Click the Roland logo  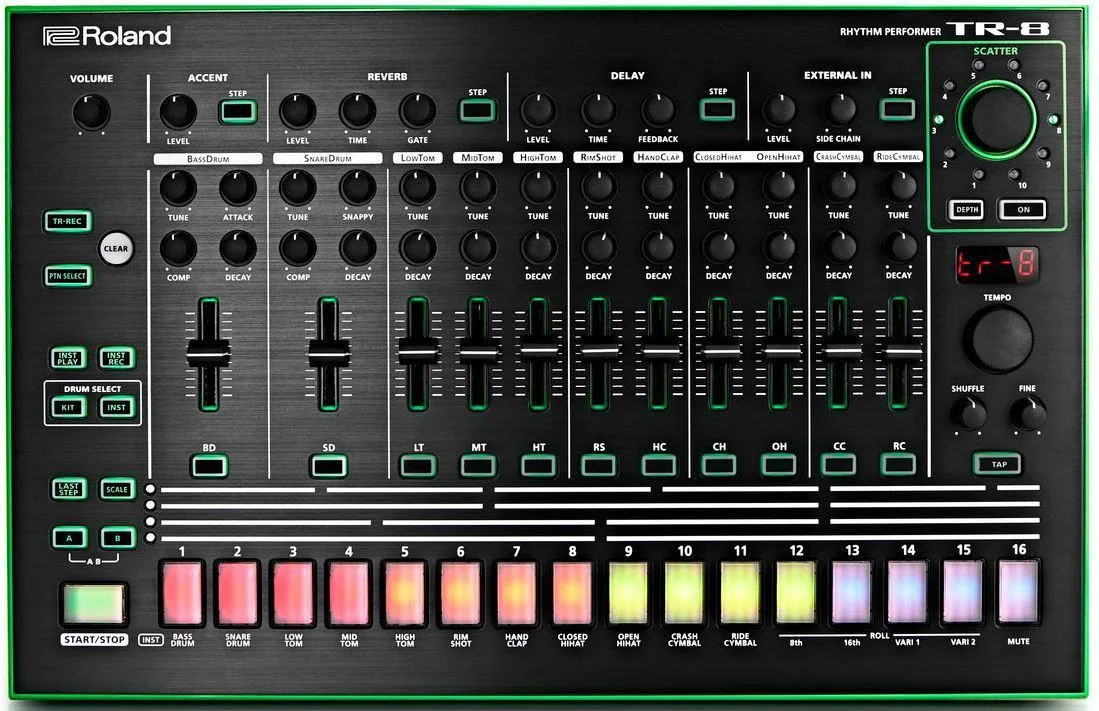click(x=107, y=36)
